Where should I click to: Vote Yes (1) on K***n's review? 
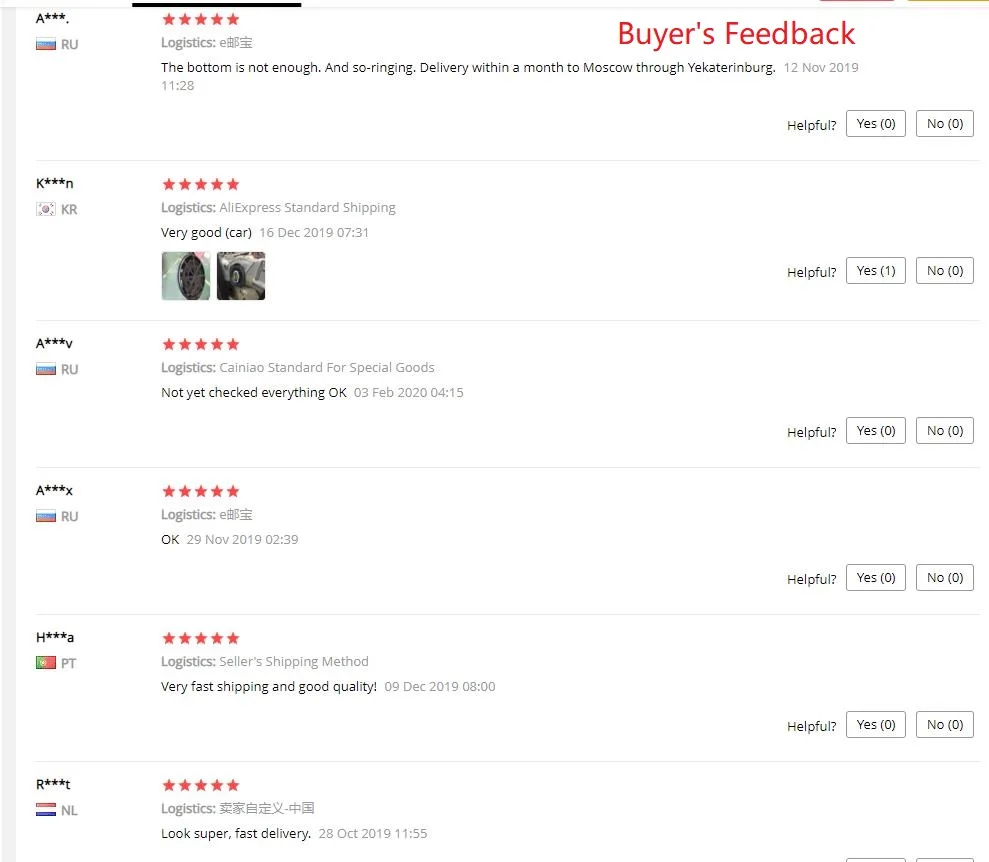tap(875, 271)
